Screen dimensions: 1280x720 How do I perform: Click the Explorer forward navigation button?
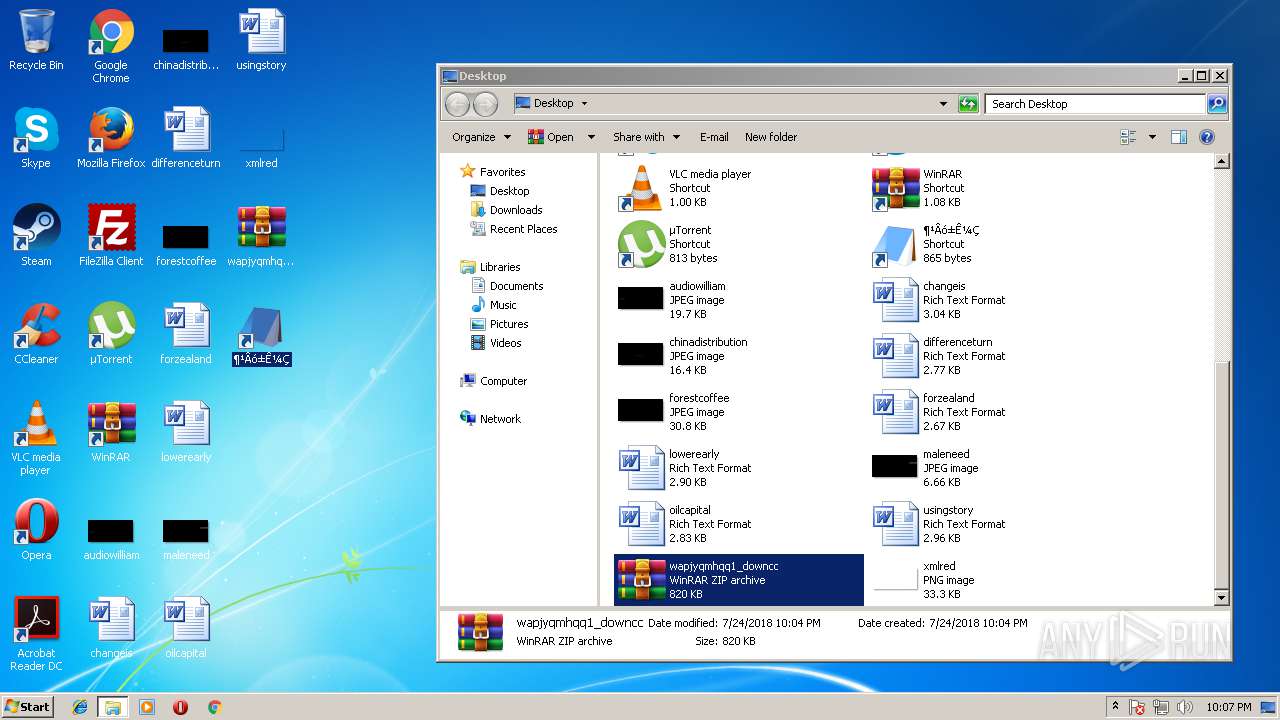[x=485, y=104]
